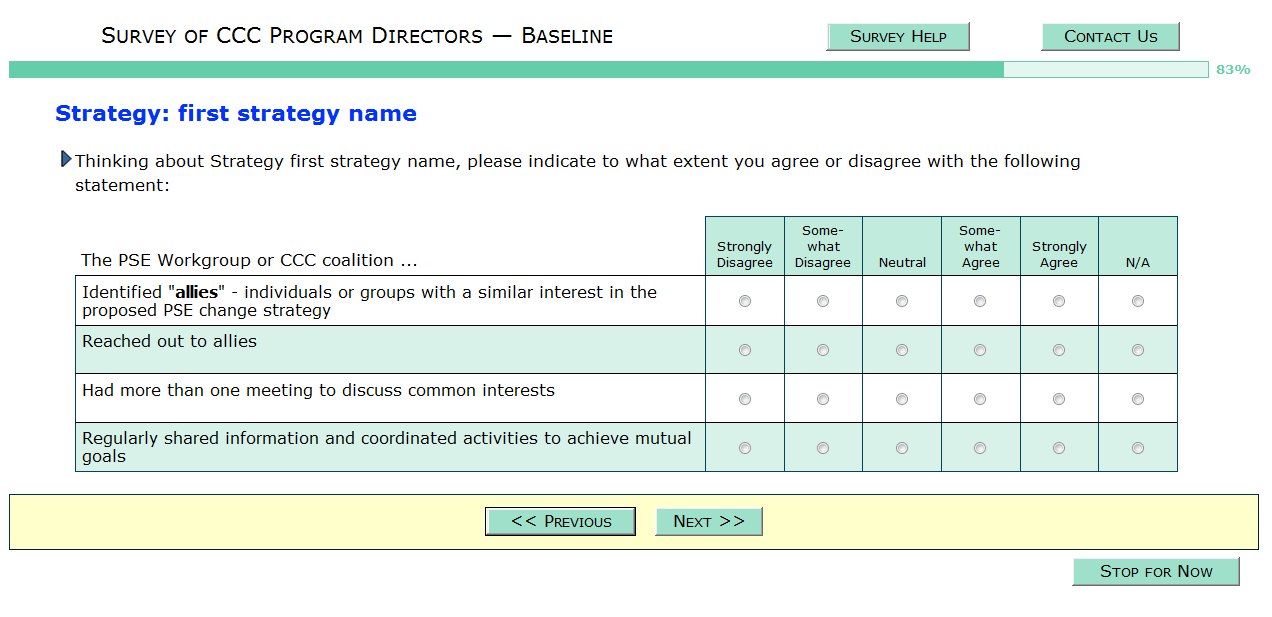
Task: Select Neutral for more than one meeting row
Action: pos(902,399)
